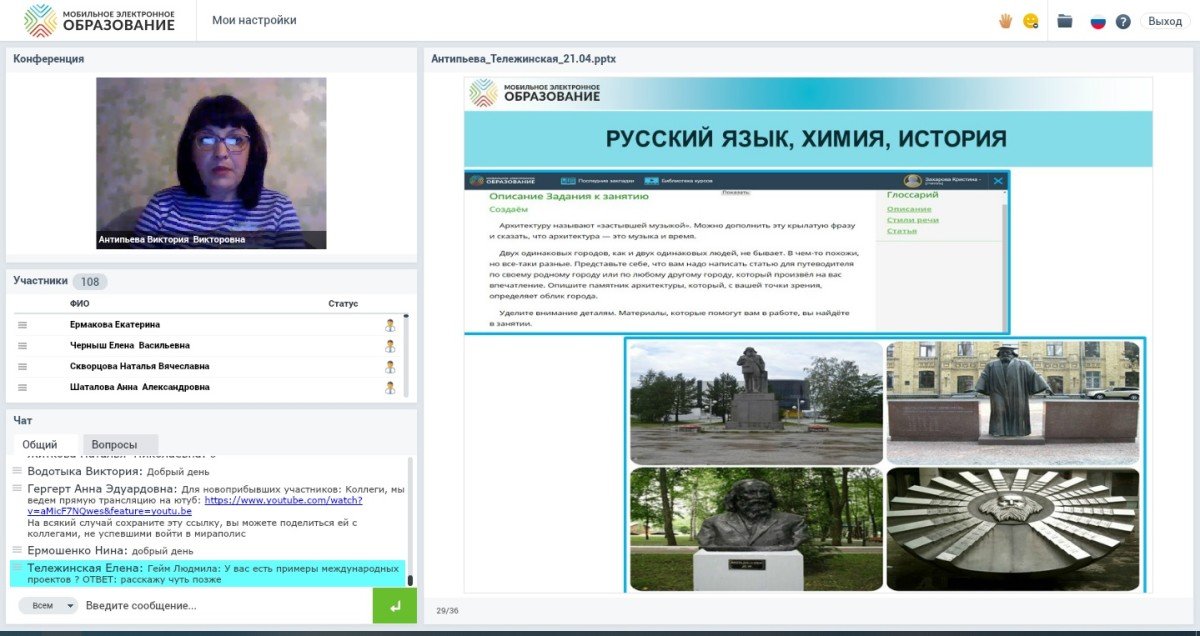
Task: Open the Всем recipient dropdown
Action: tap(48, 605)
